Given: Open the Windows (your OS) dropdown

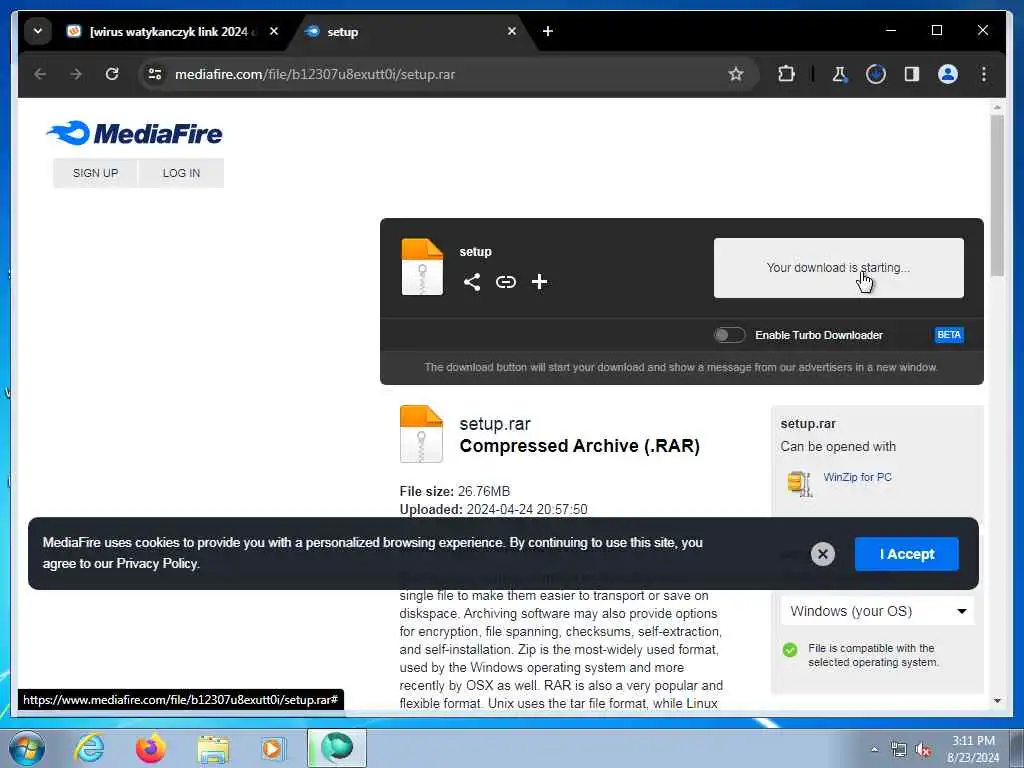Looking at the screenshot, I should coord(877,611).
